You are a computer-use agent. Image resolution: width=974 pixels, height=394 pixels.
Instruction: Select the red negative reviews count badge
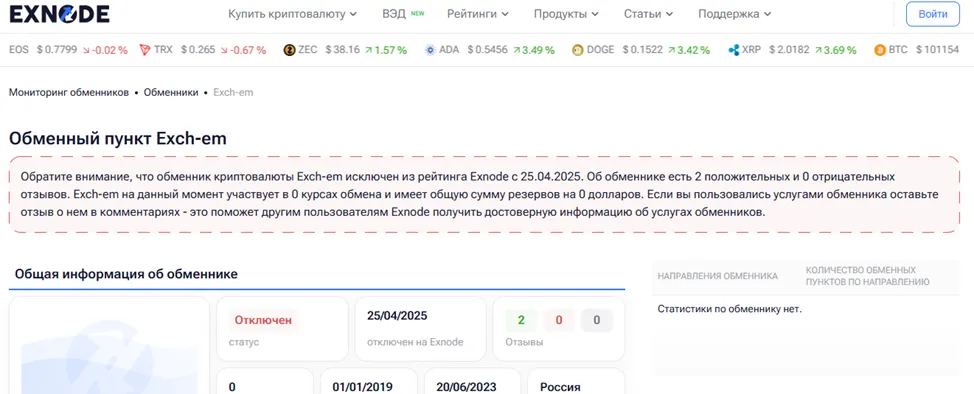[x=559, y=321]
